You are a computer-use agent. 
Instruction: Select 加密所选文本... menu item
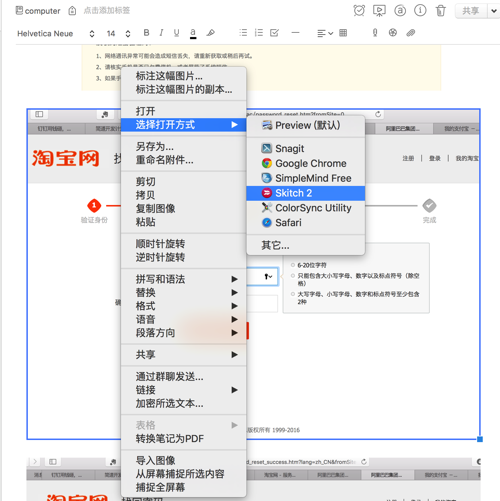click(x=184, y=403)
